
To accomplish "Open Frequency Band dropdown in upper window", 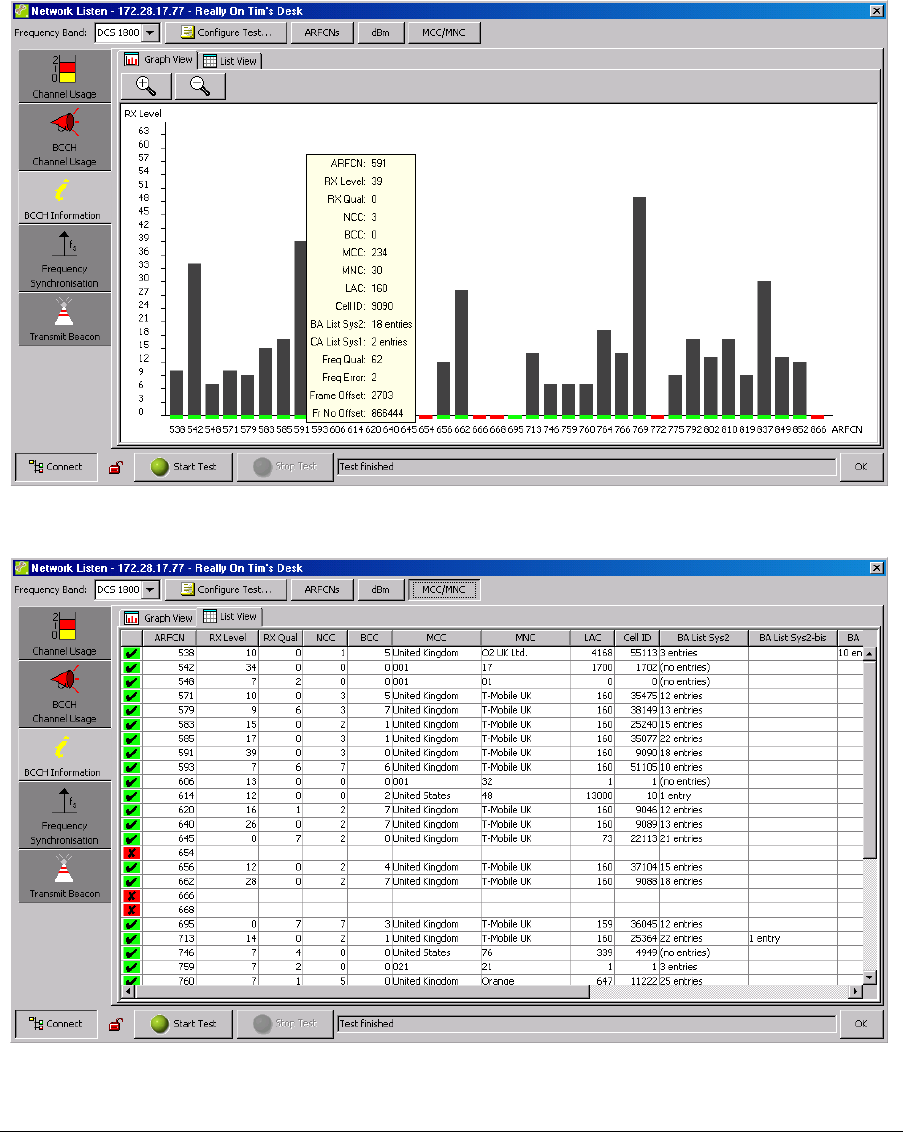I will 150,32.
